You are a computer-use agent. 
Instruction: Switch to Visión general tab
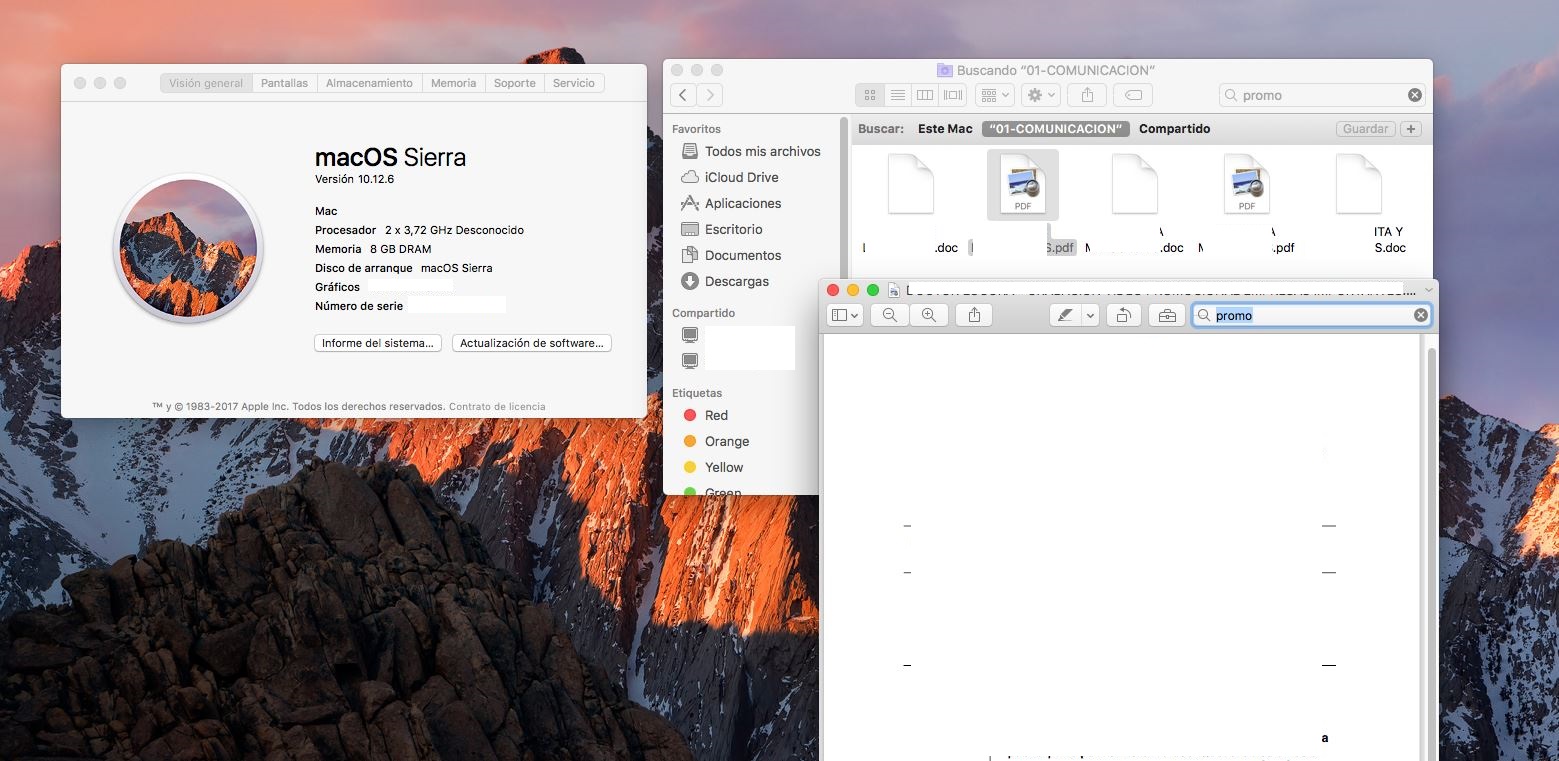(x=206, y=83)
